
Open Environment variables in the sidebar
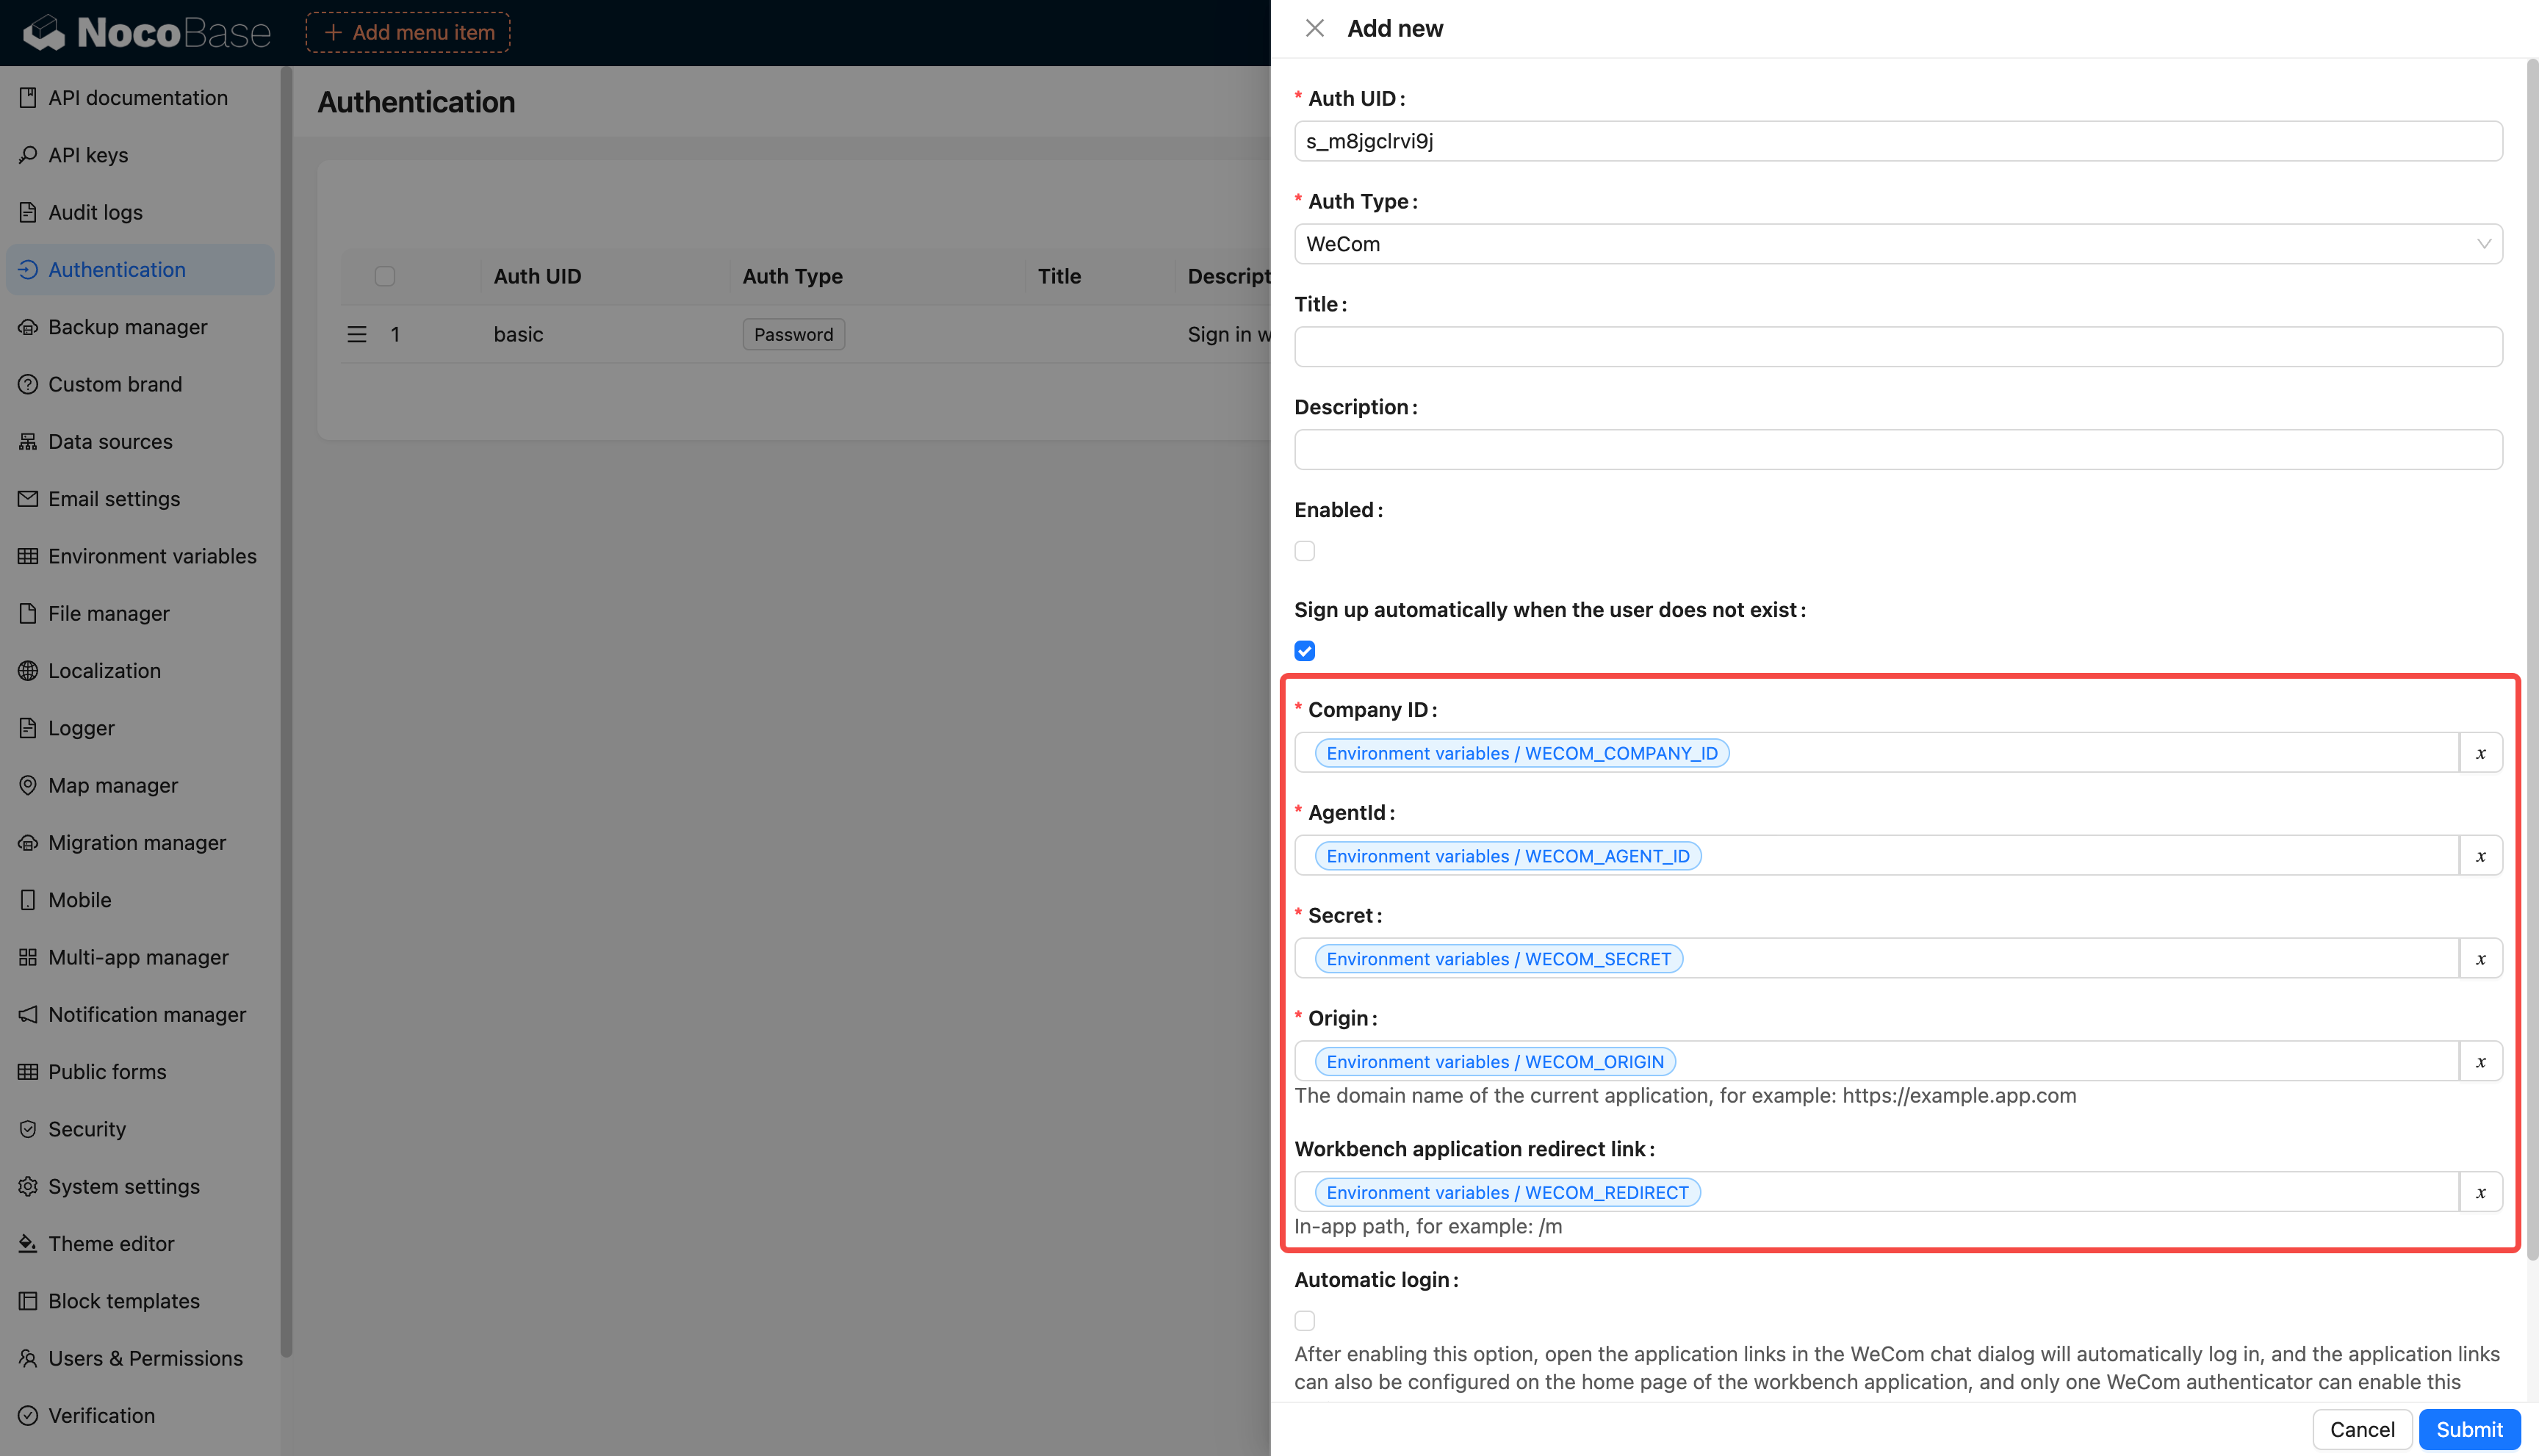pos(152,556)
